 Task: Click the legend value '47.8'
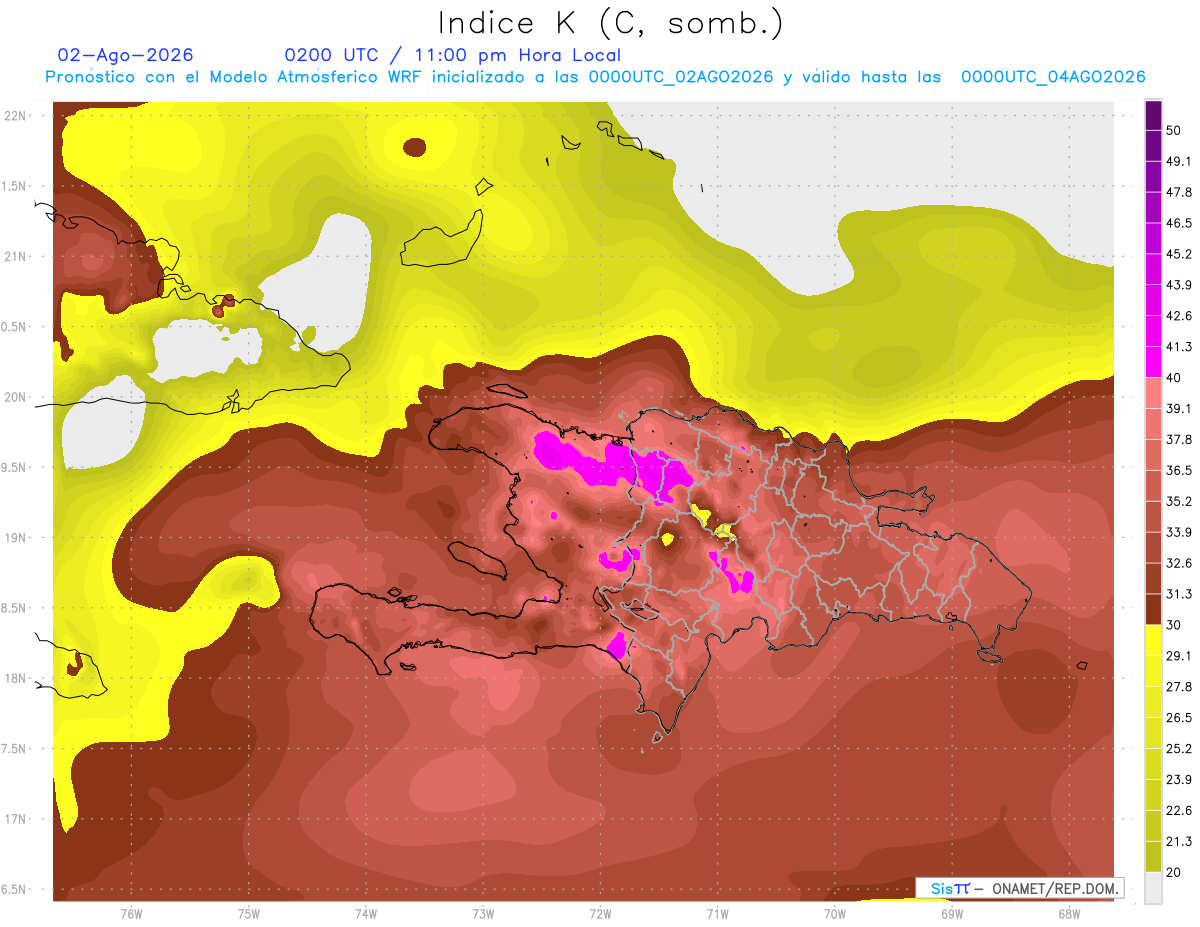coord(1179,192)
